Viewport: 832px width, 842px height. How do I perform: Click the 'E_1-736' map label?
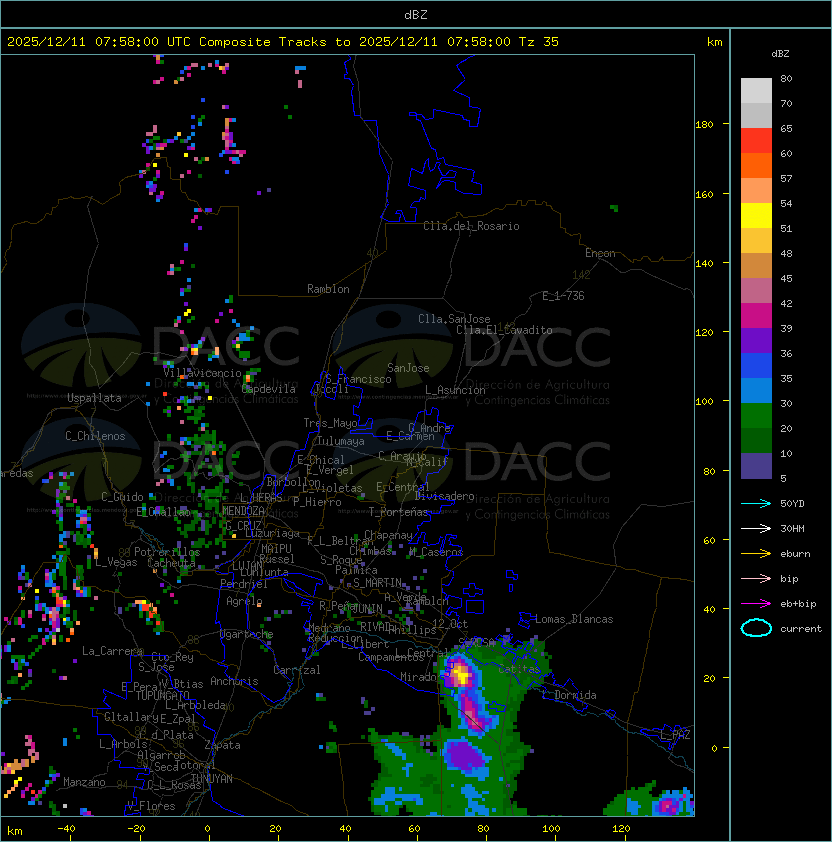point(563,296)
